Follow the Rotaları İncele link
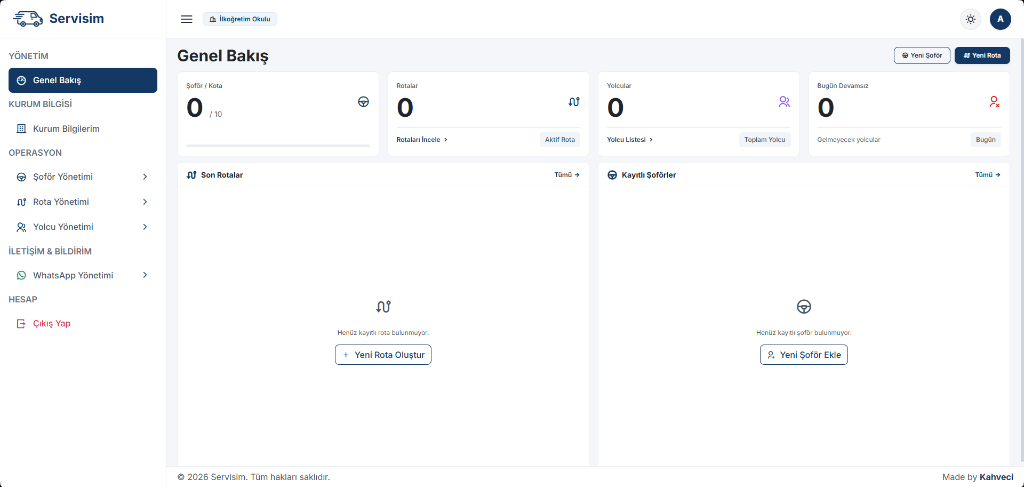The width and height of the screenshot is (1024, 487). 422,140
